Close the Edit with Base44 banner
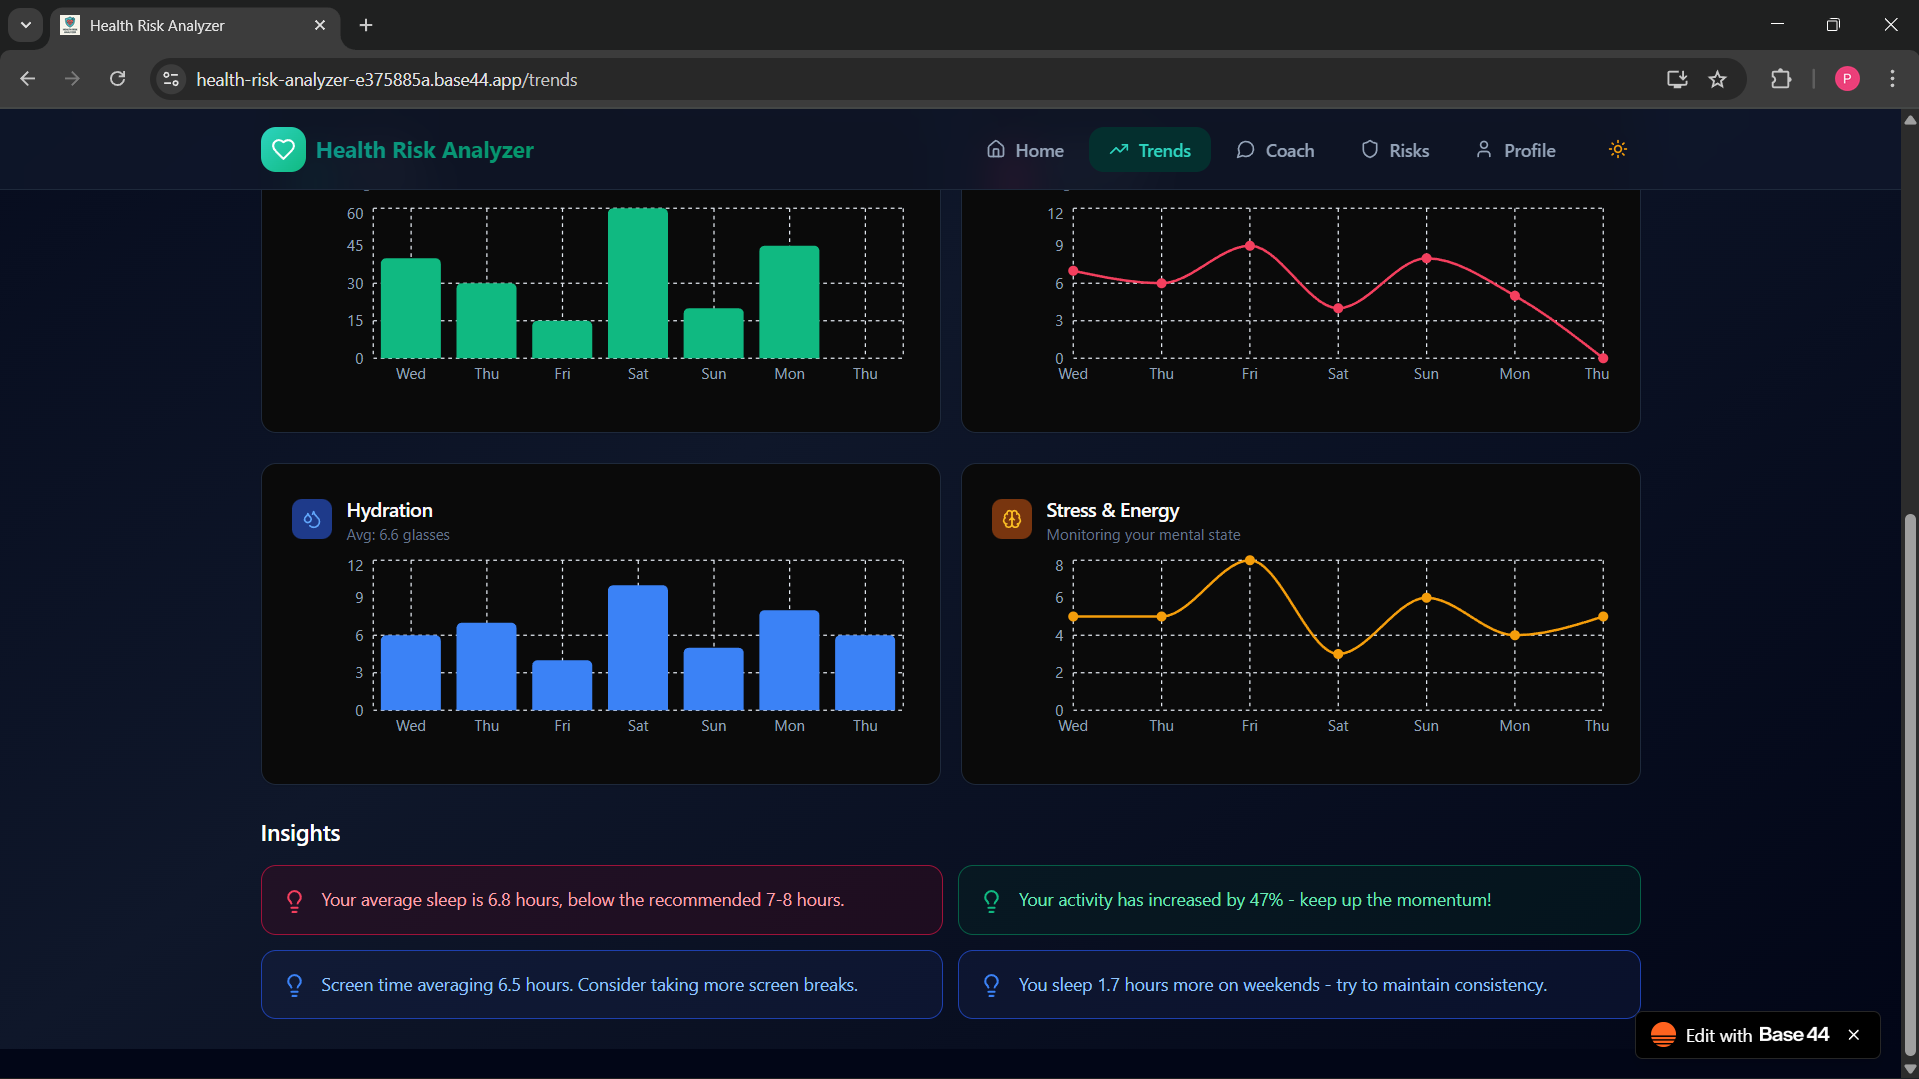 [x=1854, y=1035]
